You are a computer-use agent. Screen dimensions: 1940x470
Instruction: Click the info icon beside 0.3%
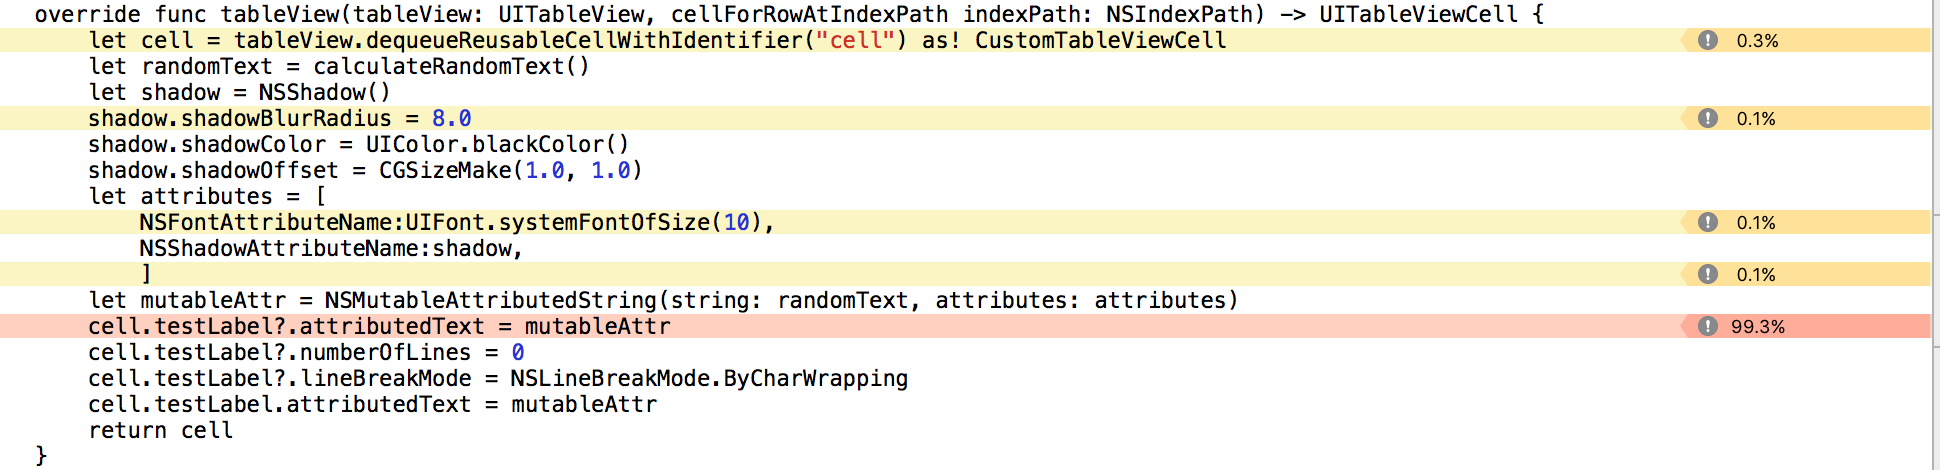pyautogui.click(x=1708, y=40)
